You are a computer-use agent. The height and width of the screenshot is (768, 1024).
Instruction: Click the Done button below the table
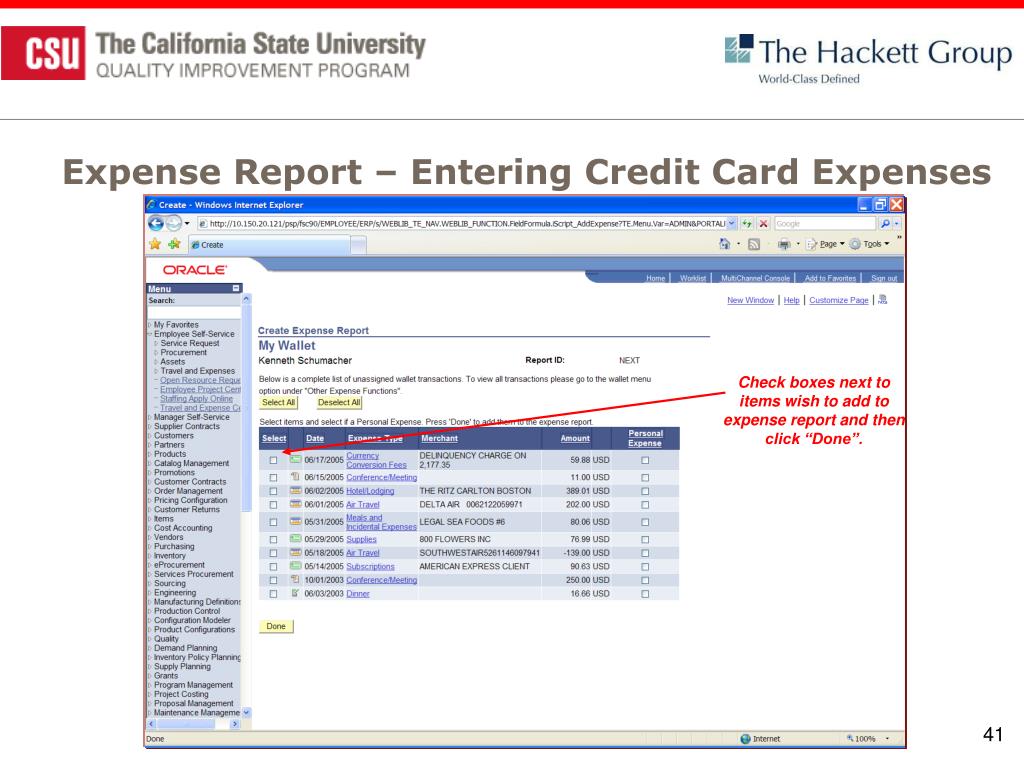(x=276, y=626)
